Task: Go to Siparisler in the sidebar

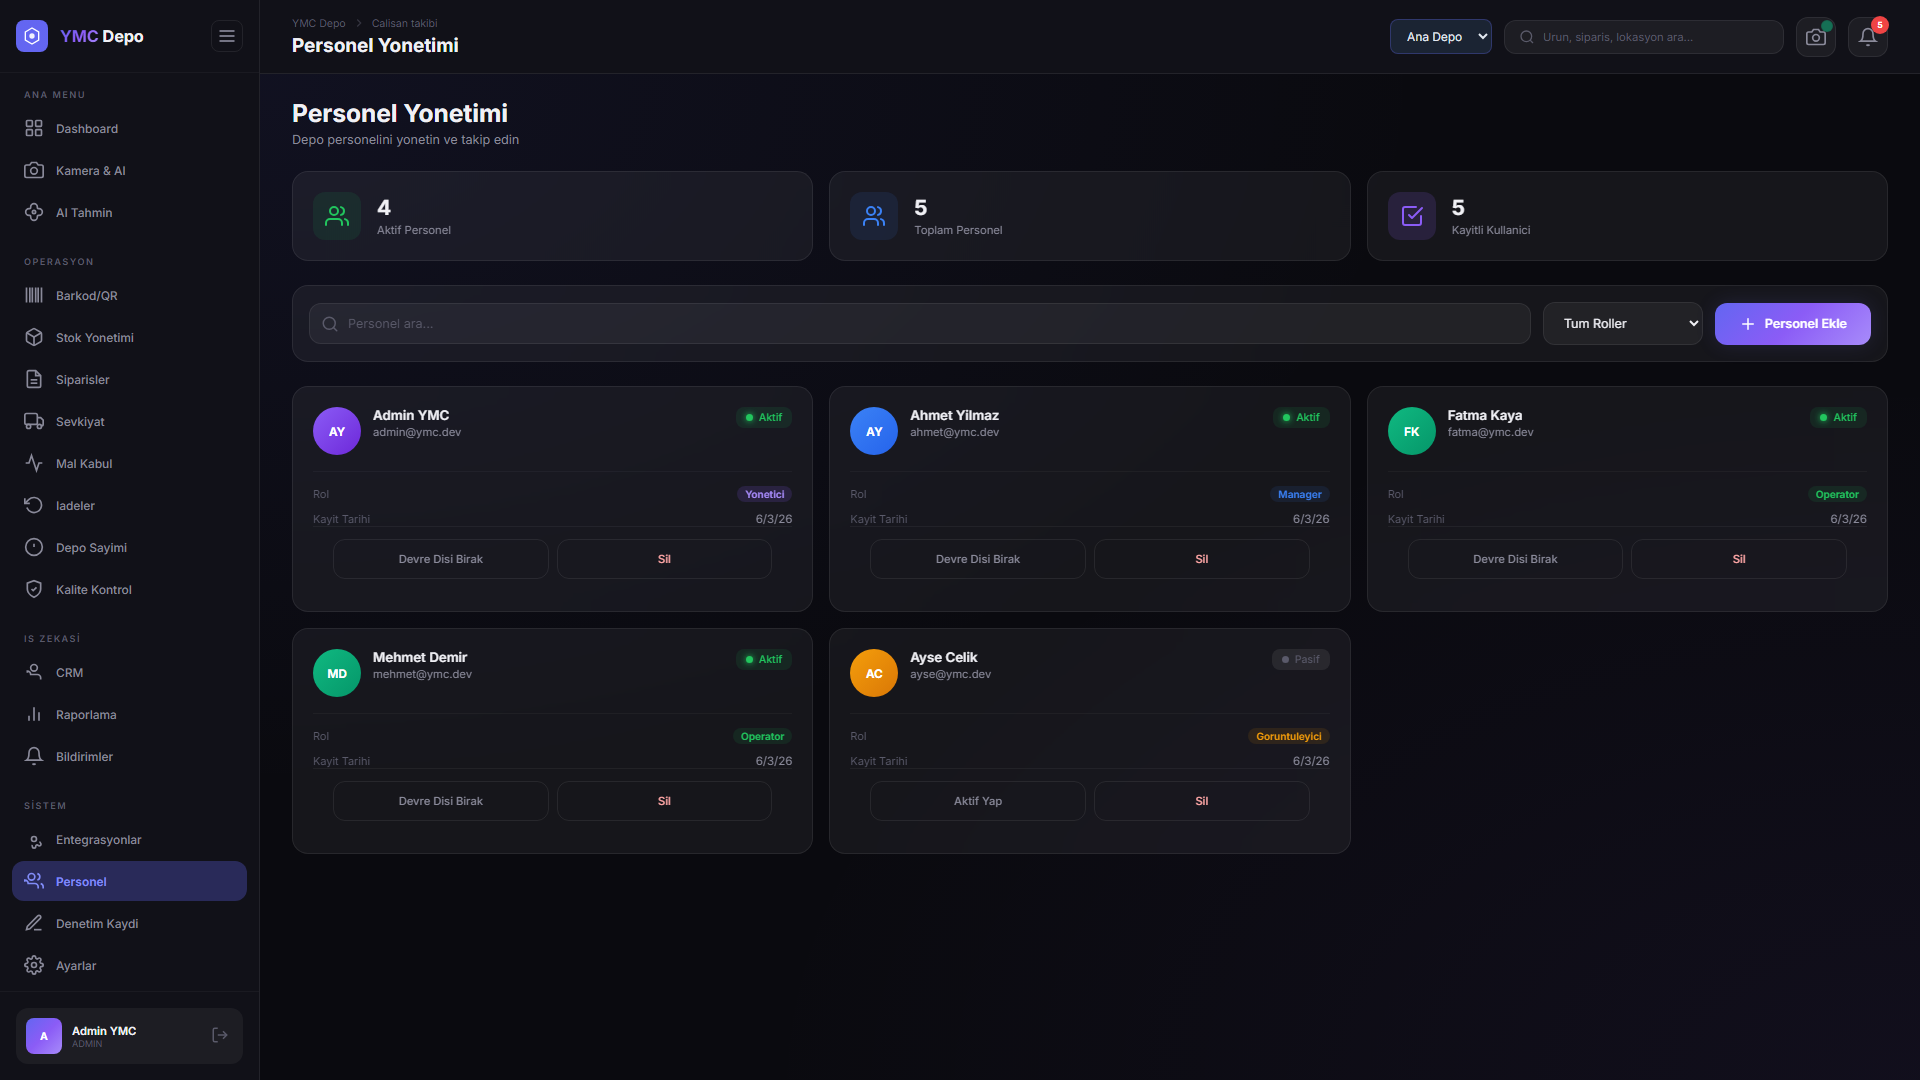Action: (129, 380)
